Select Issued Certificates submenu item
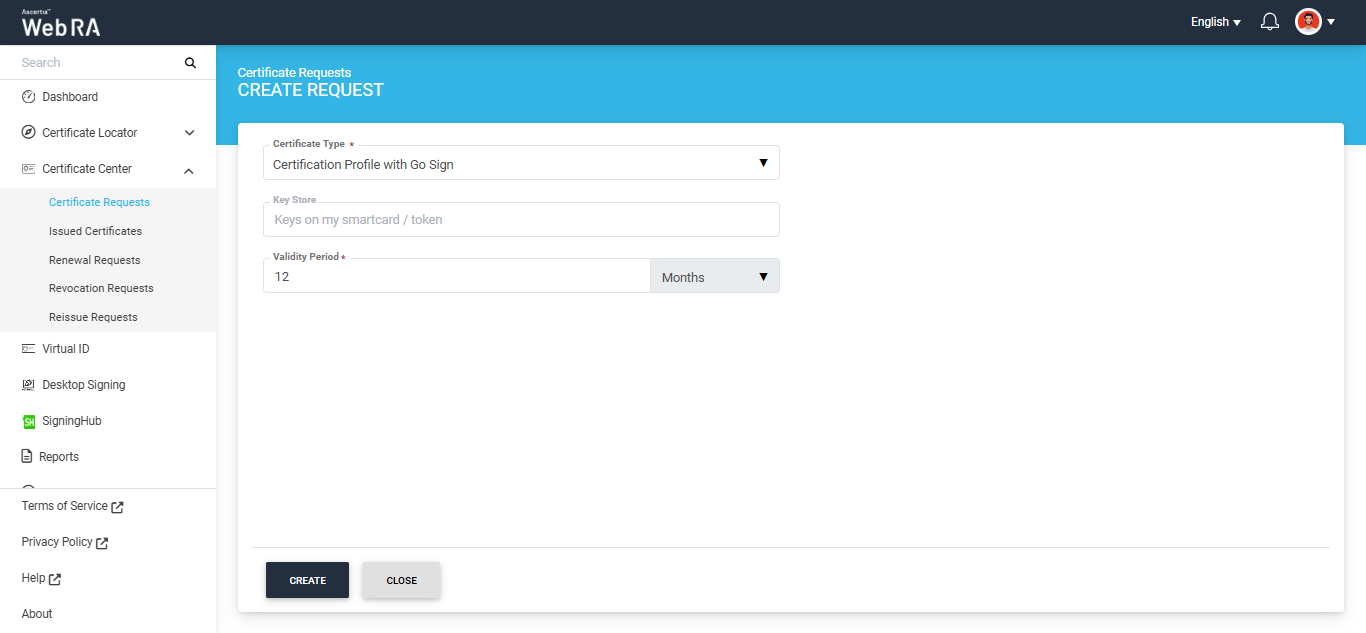The height and width of the screenshot is (633, 1366). pyautogui.click(x=95, y=231)
